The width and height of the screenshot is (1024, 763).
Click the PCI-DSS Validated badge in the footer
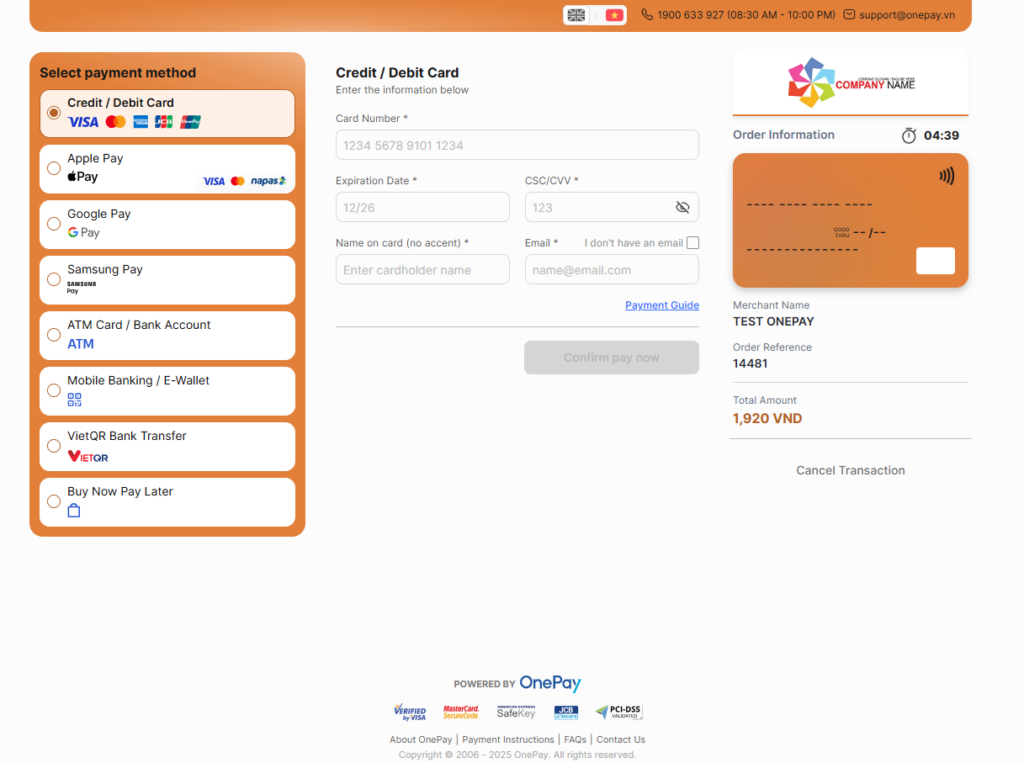(x=619, y=712)
